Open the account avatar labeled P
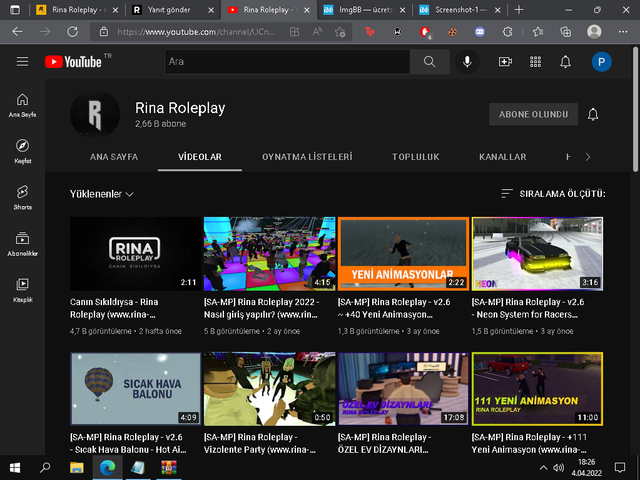 602,62
